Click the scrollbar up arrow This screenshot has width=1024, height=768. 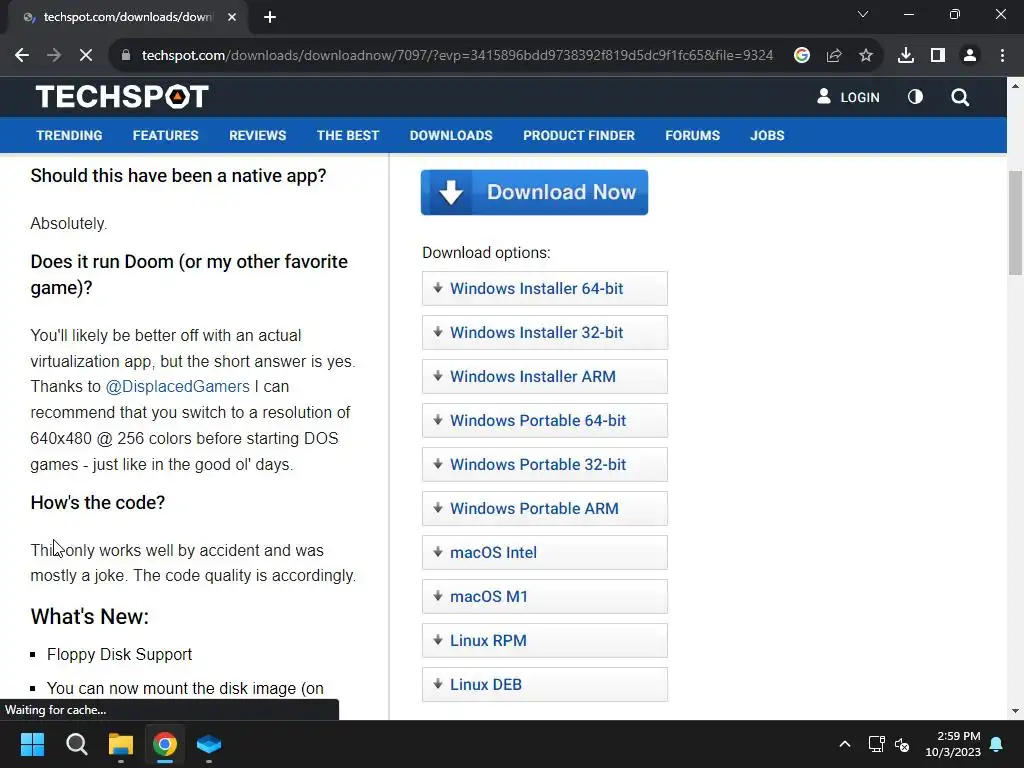(x=1015, y=86)
